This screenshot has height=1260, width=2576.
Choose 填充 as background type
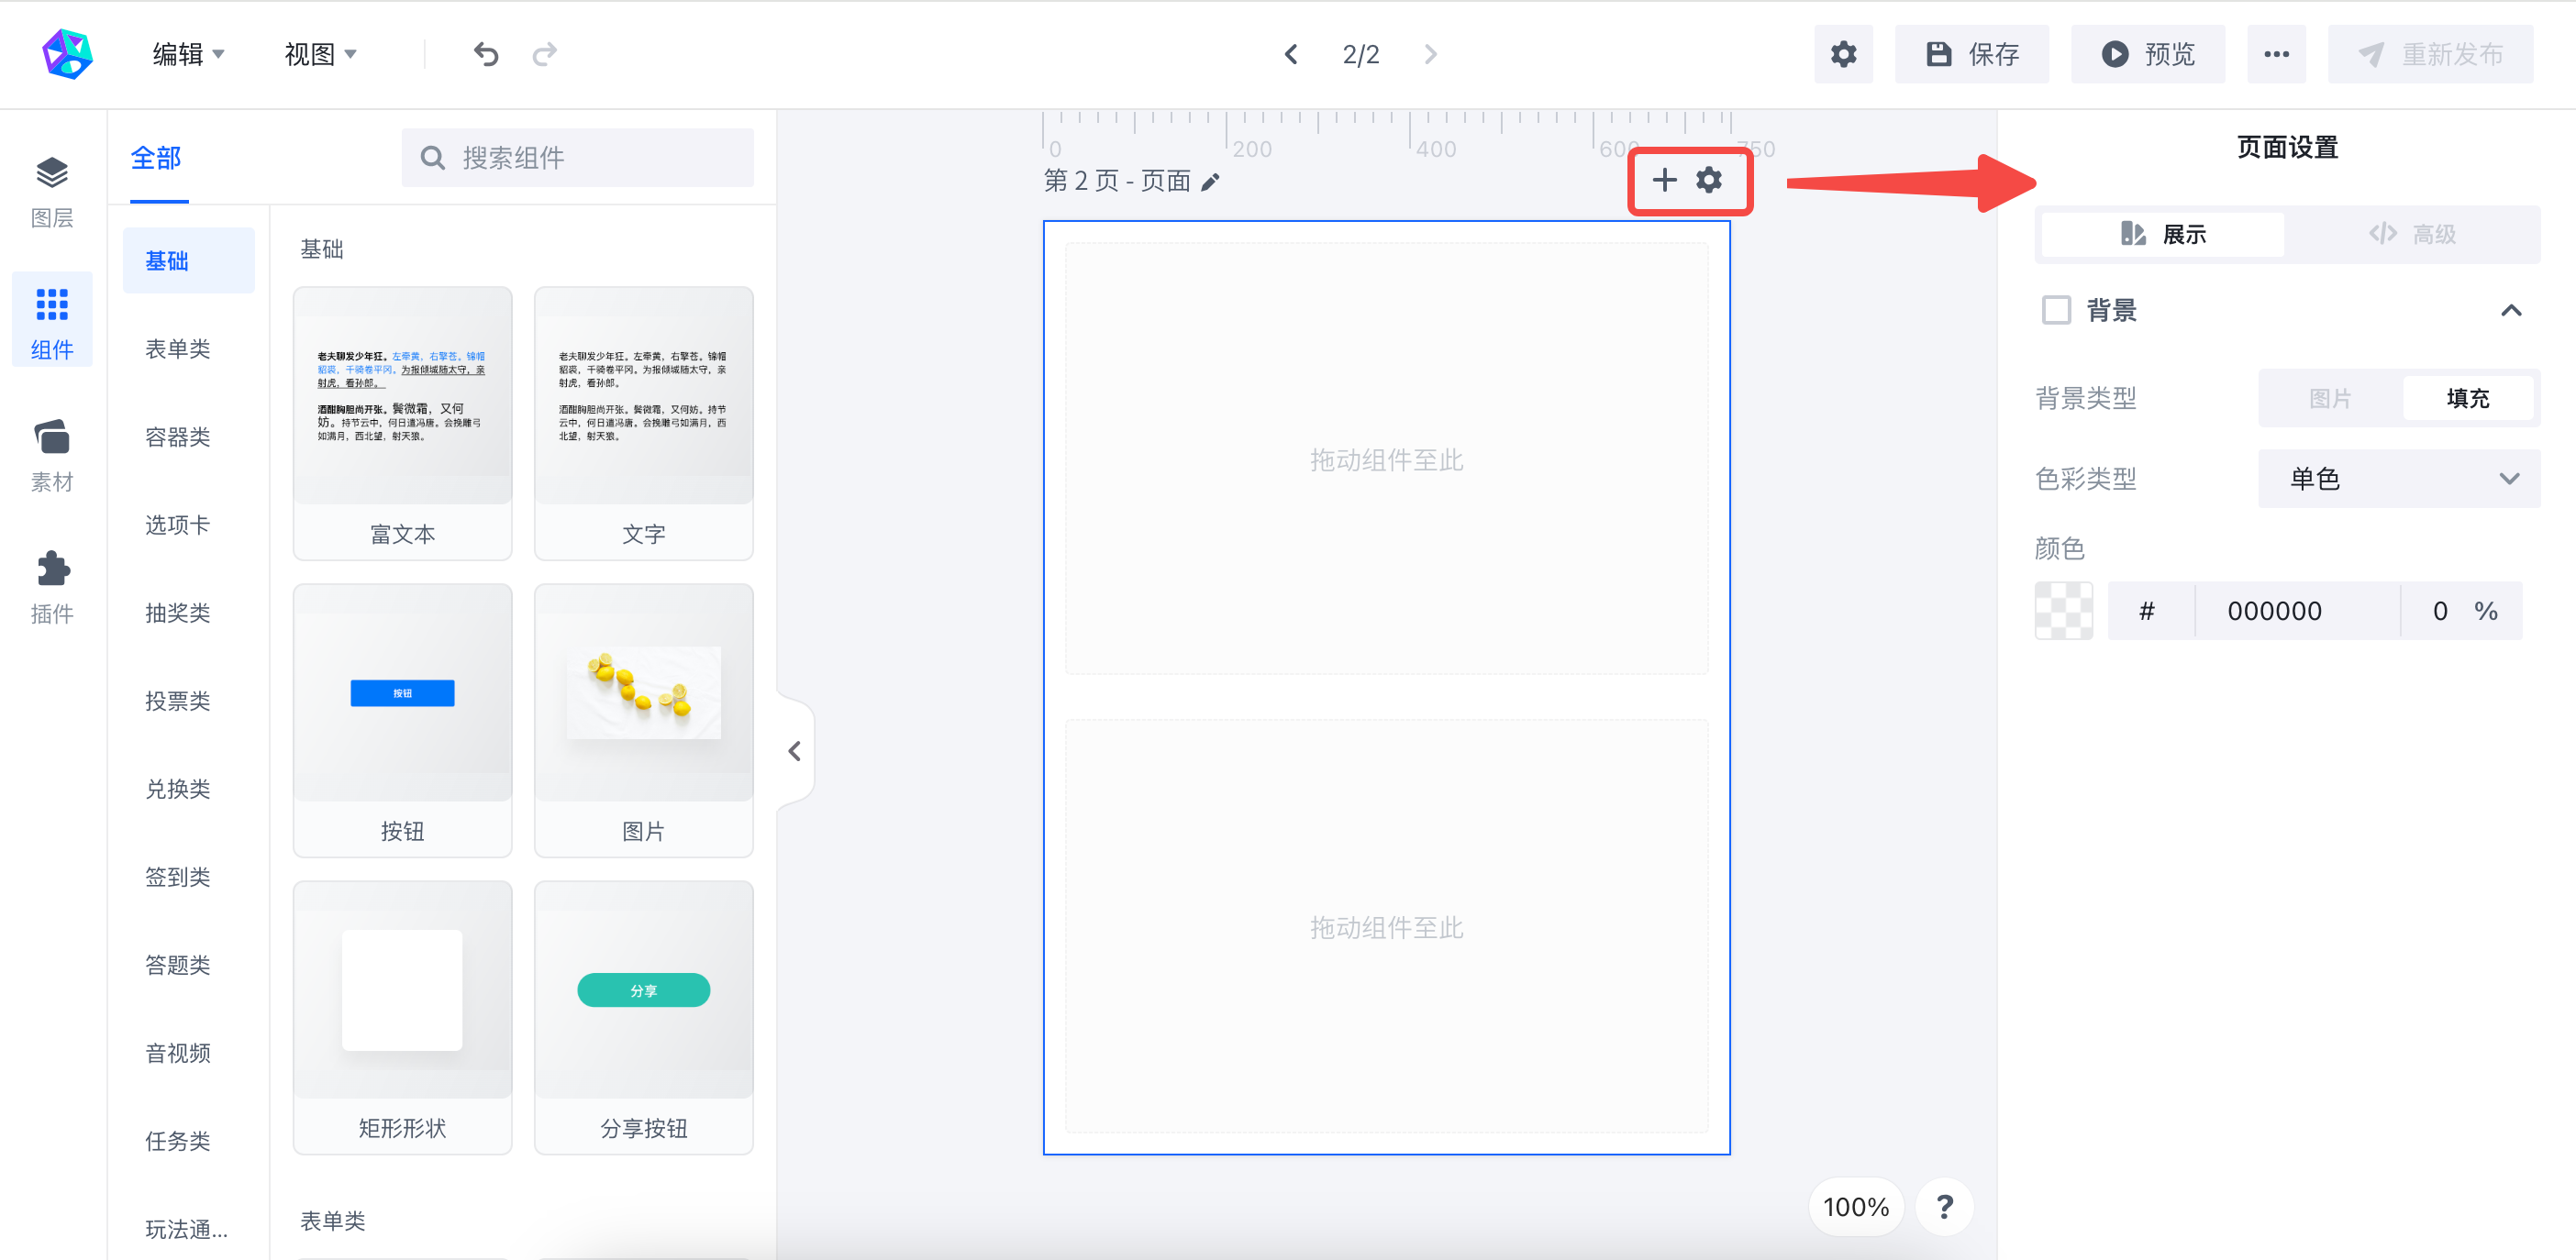click(2467, 398)
